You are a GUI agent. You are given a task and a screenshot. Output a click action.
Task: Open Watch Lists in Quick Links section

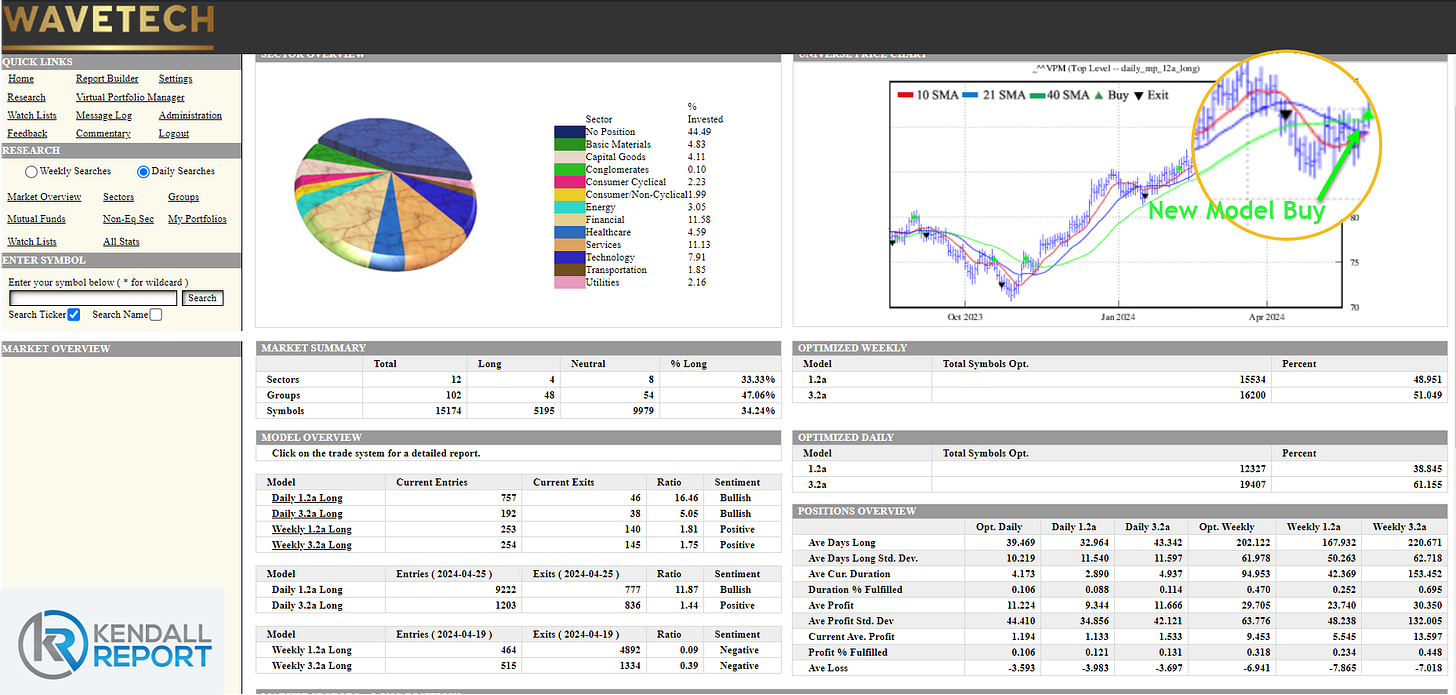point(32,116)
